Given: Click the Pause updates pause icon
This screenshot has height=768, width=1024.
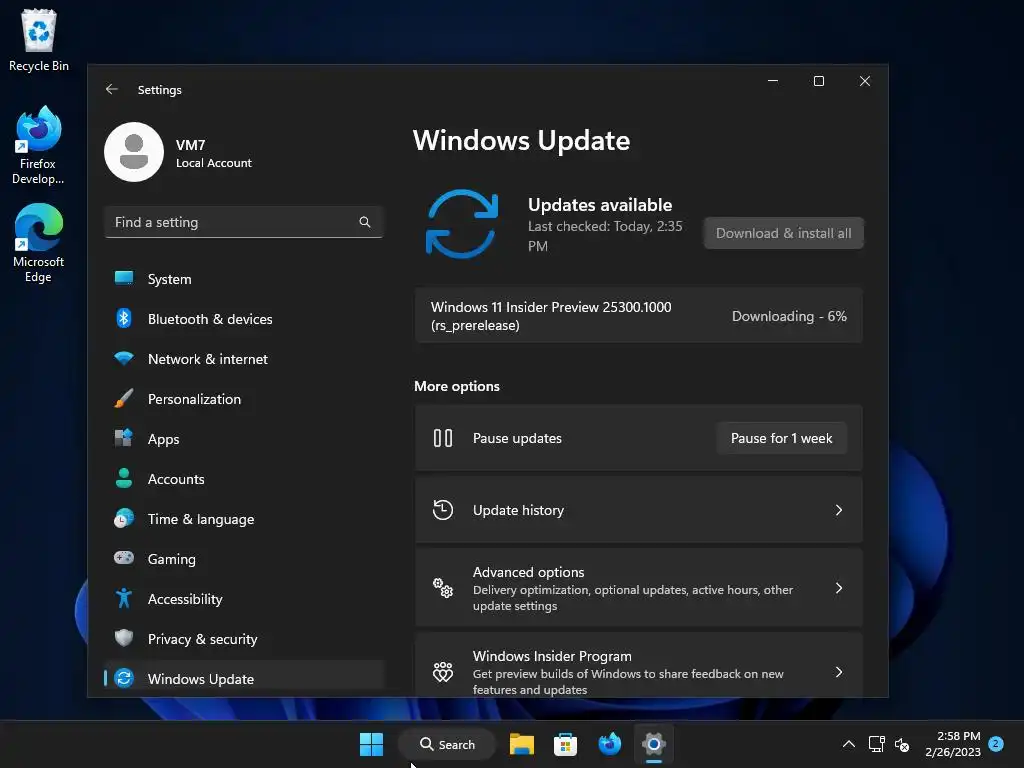Looking at the screenshot, I should (443, 438).
